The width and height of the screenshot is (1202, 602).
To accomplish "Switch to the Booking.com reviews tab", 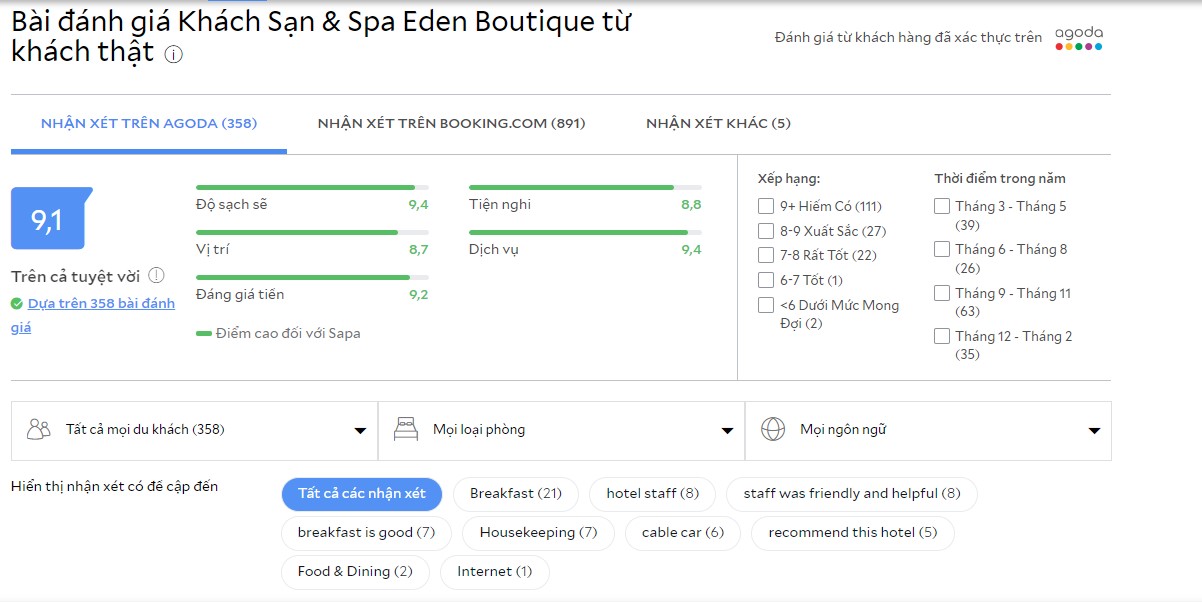I will (x=451, y=124).
